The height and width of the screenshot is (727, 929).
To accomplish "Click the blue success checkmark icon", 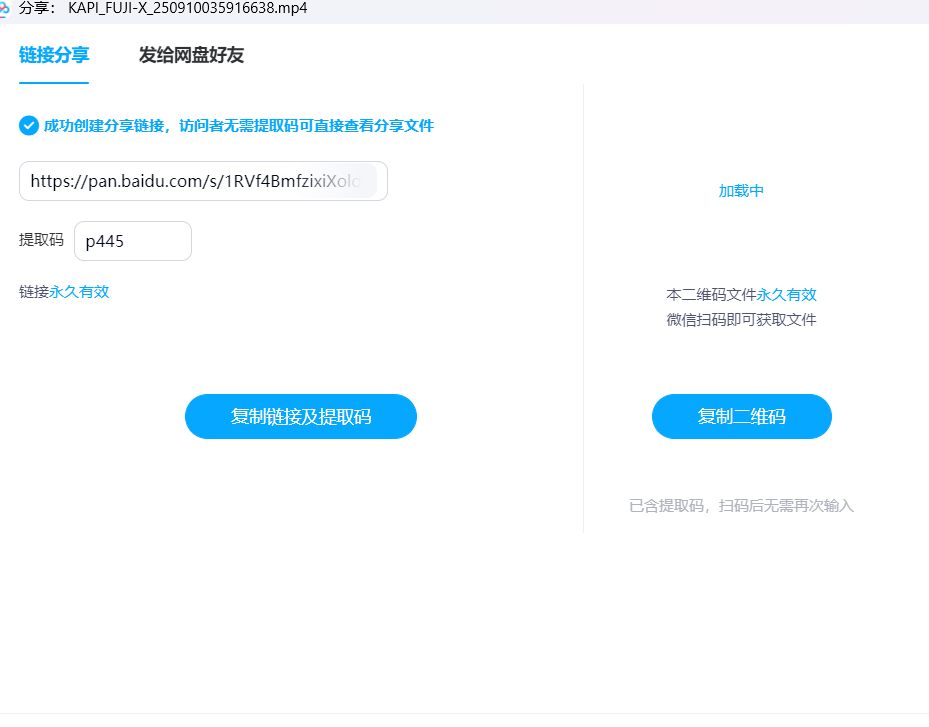I will [29, 126].
